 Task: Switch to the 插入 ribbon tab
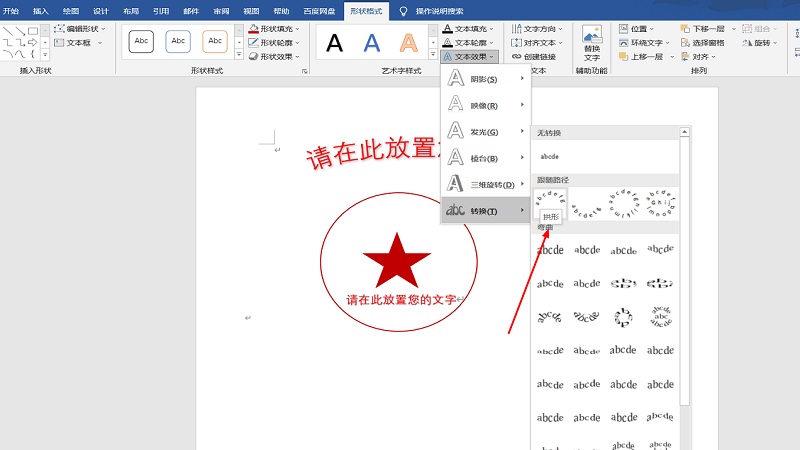[40, 11]
